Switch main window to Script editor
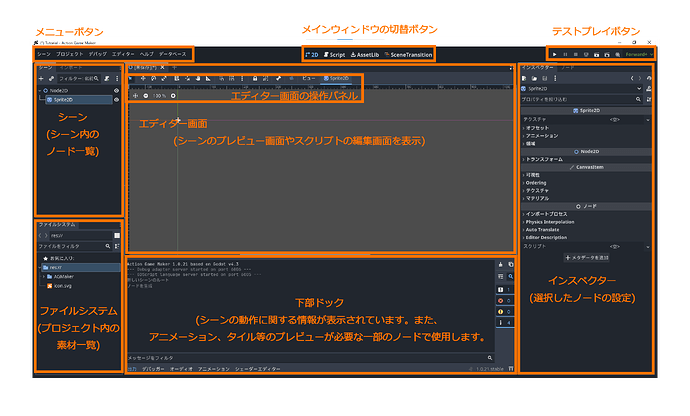The image size is (690, 416). tap(334, 55)
